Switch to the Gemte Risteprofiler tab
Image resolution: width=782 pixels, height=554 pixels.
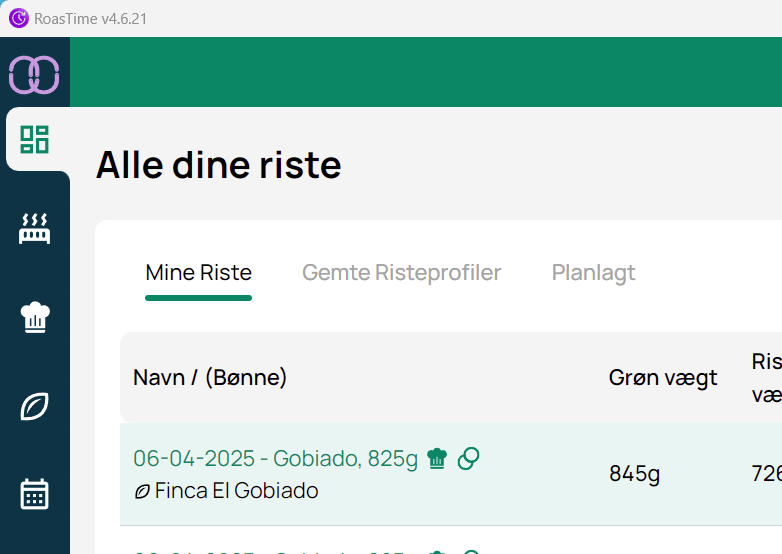401,273
